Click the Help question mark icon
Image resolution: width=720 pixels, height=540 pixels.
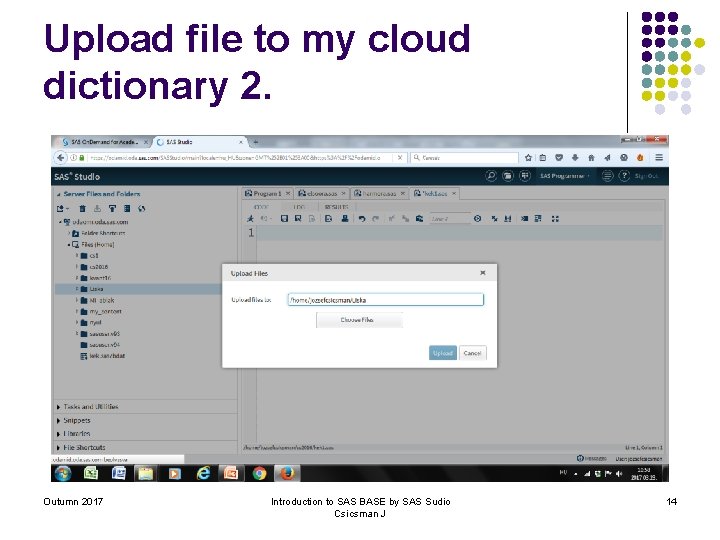[x=624, y=176]
